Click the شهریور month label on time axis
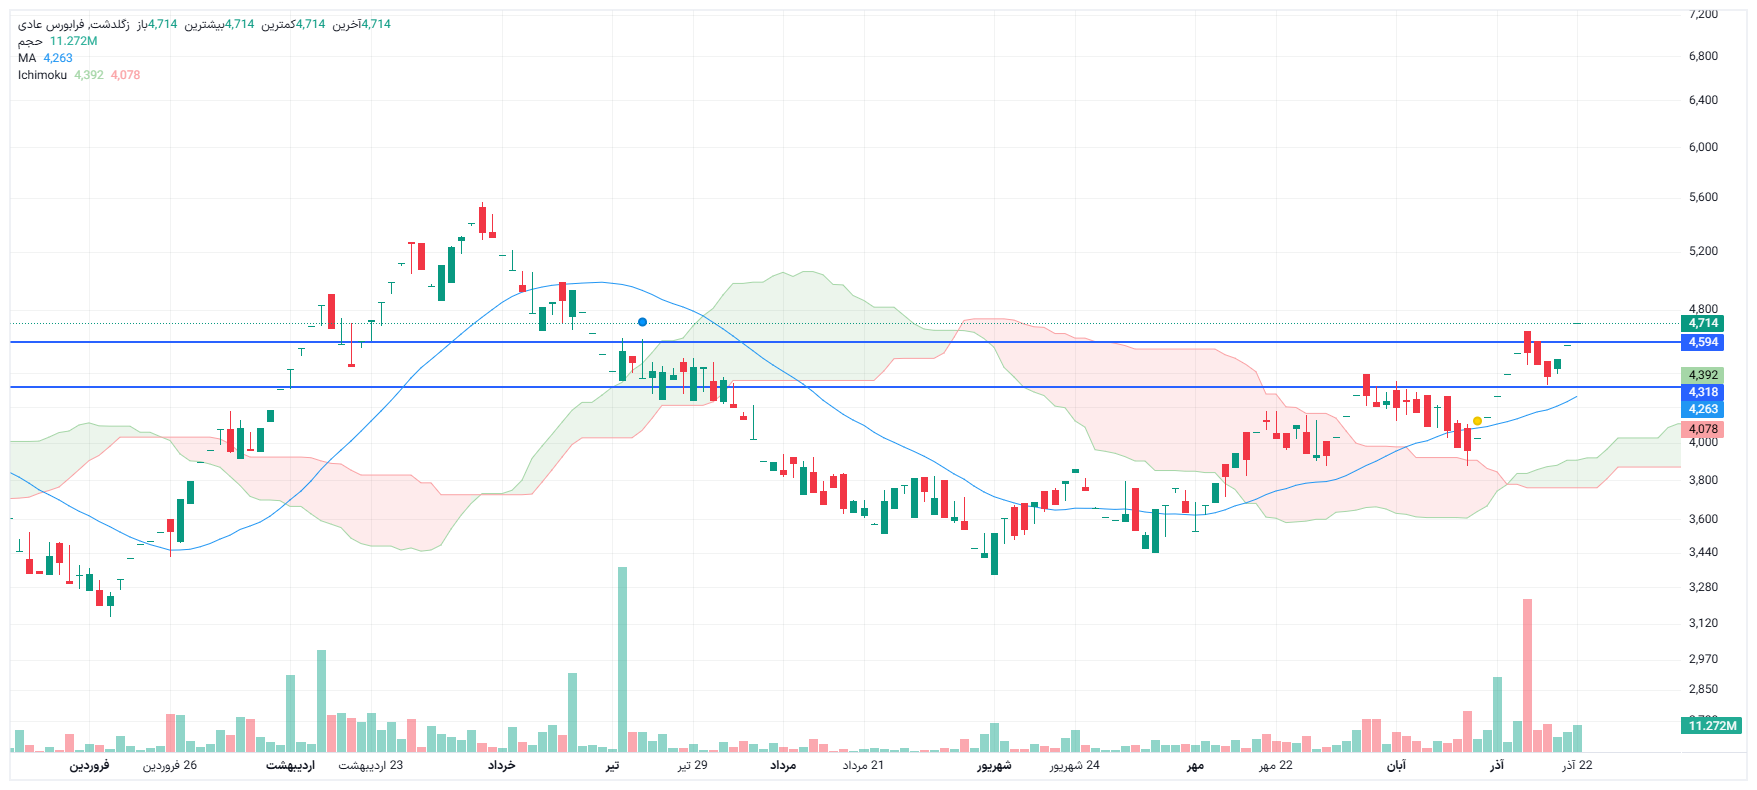The image size is (1757, 790). pos(994,765)
